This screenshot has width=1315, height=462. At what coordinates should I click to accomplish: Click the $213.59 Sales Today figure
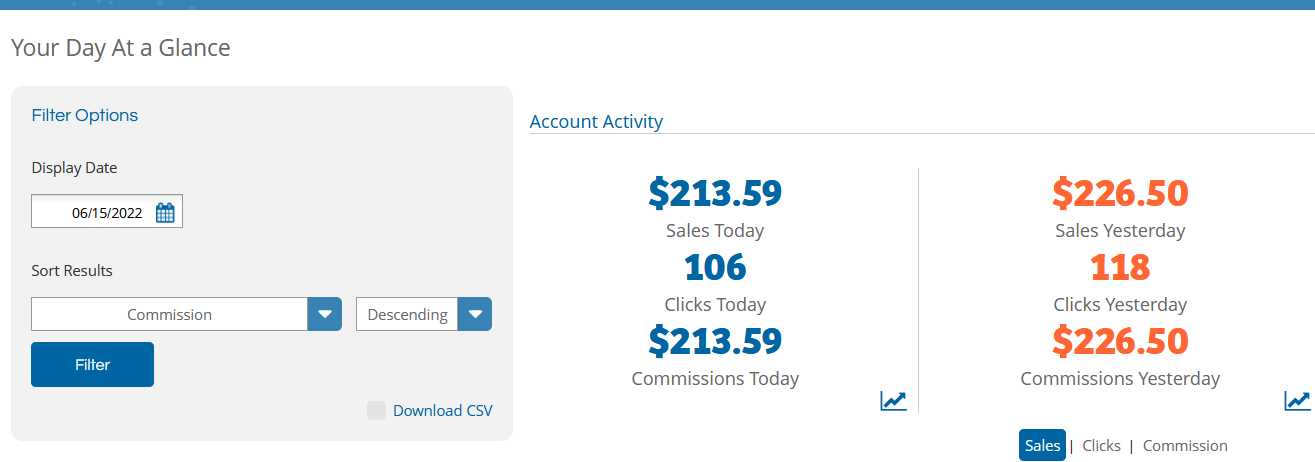point(715,193)
